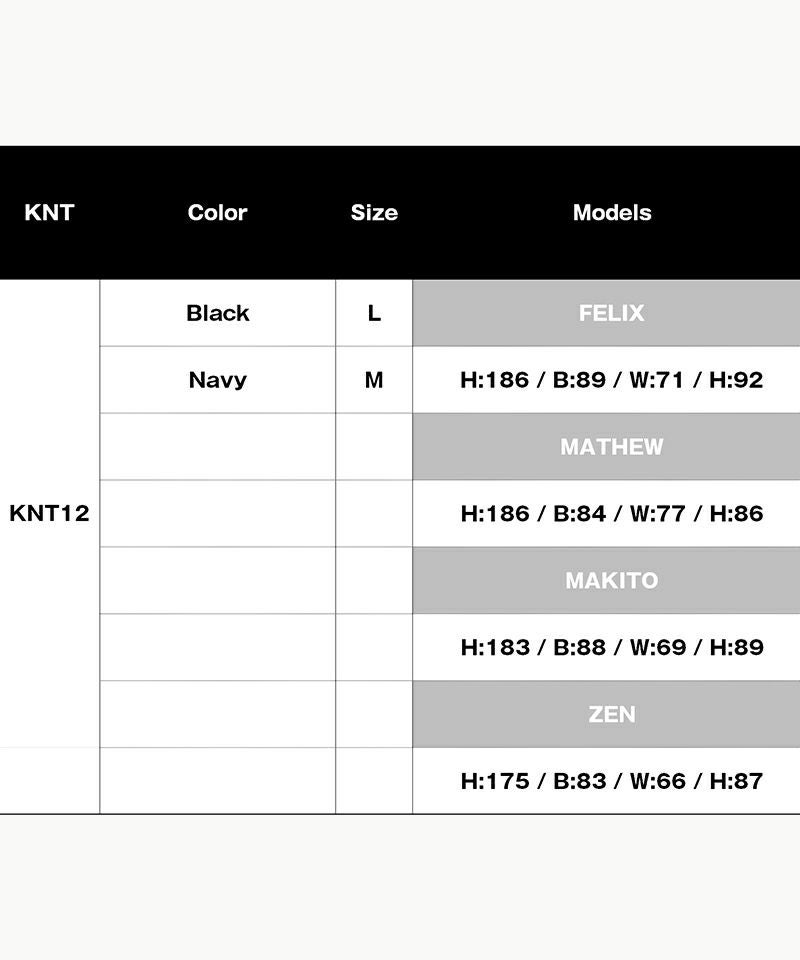The image size is (800, 960).
Task: Select the MATHEW model name row
Action: 611,447
